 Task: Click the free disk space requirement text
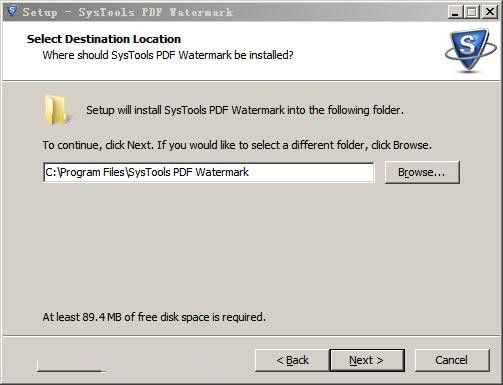coord(154,317)
